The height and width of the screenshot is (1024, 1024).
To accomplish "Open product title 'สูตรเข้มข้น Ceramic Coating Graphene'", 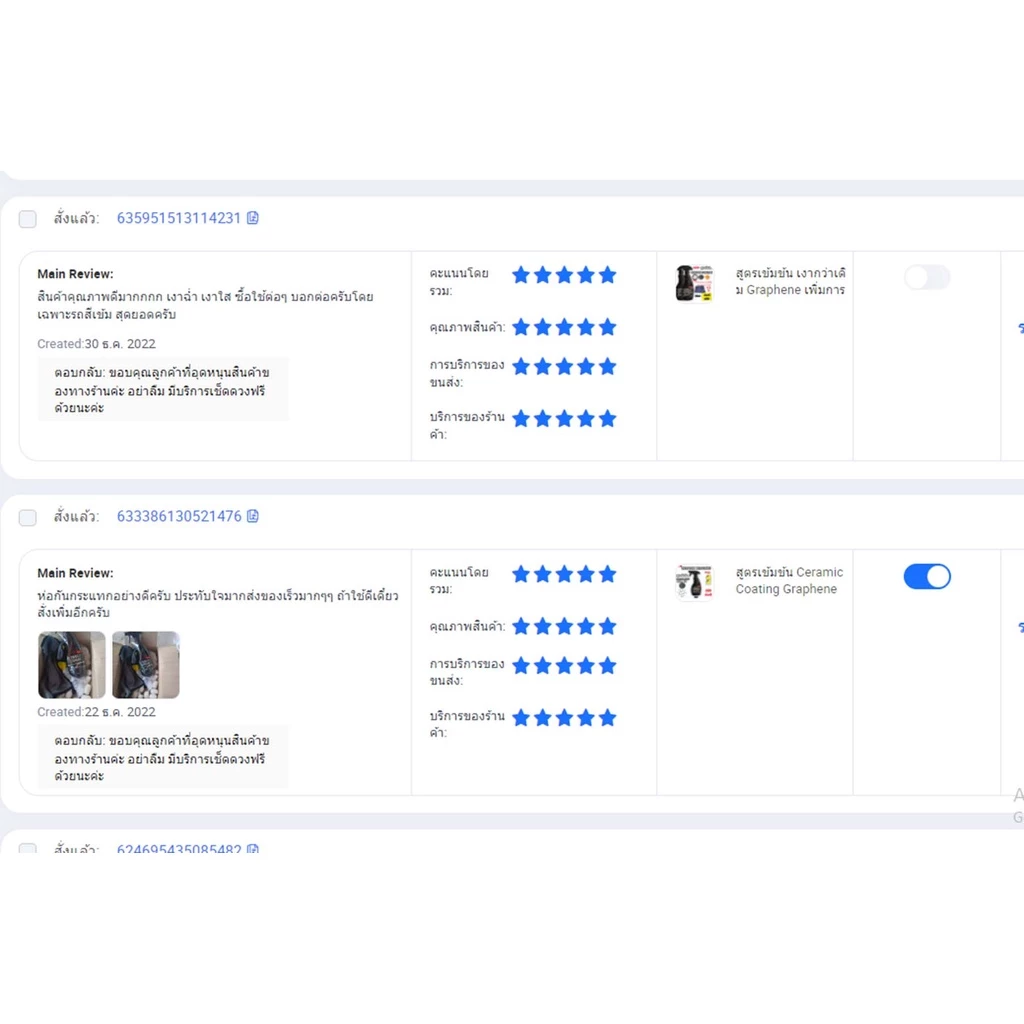I will tap(789, 581).
